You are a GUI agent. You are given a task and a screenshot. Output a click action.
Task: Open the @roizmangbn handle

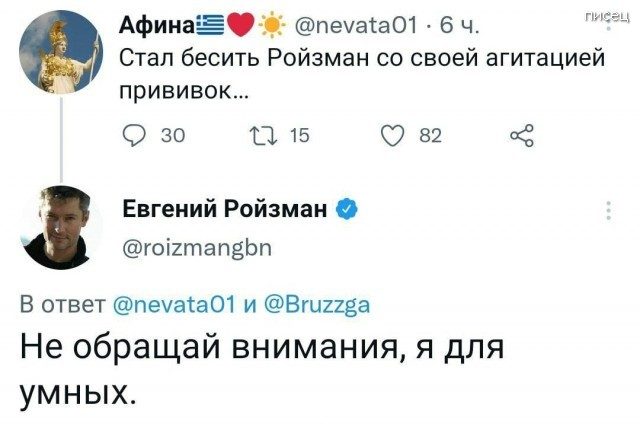[x=194, y=243]
